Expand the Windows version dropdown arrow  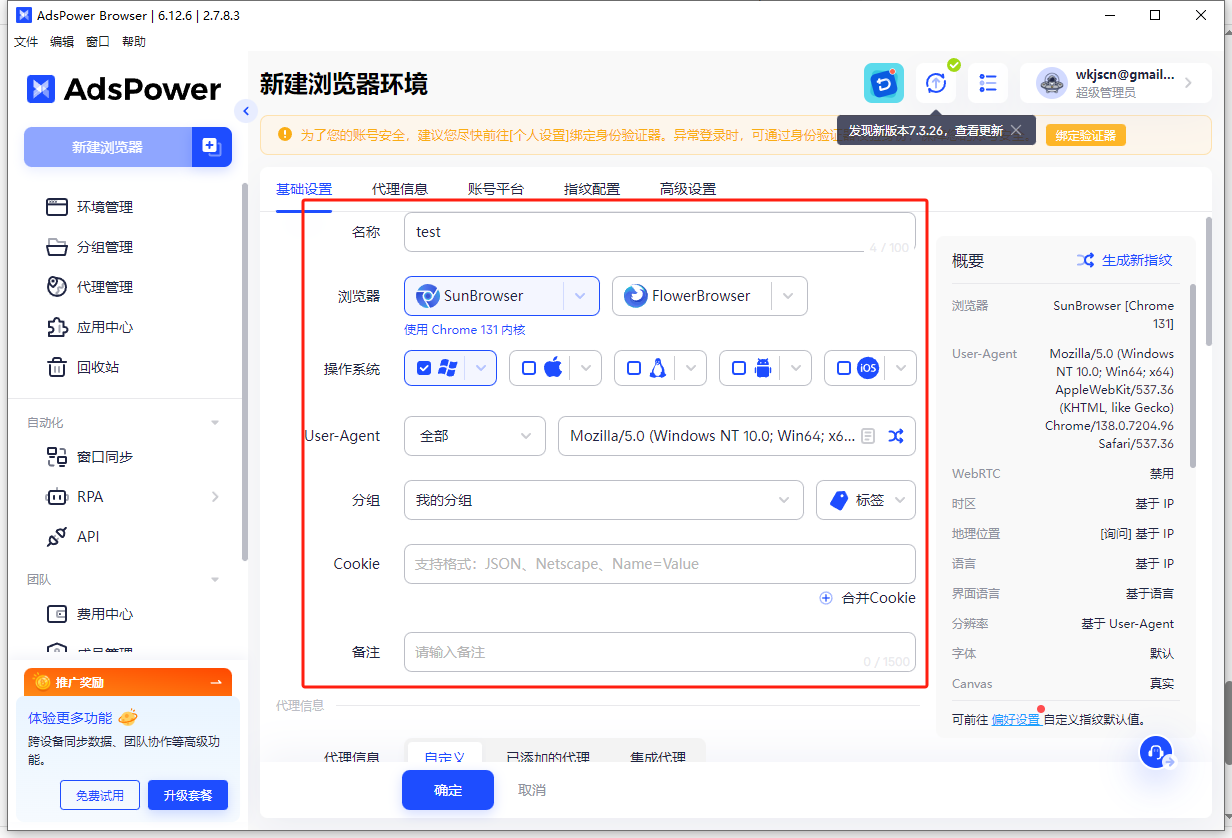tap(481, 368)
